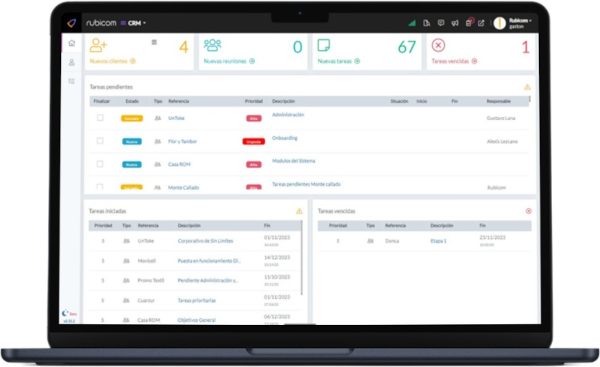This screenshot has width=600, height=367.
Task: Click the external link icon in the top bar
Action: click(481, 23)
